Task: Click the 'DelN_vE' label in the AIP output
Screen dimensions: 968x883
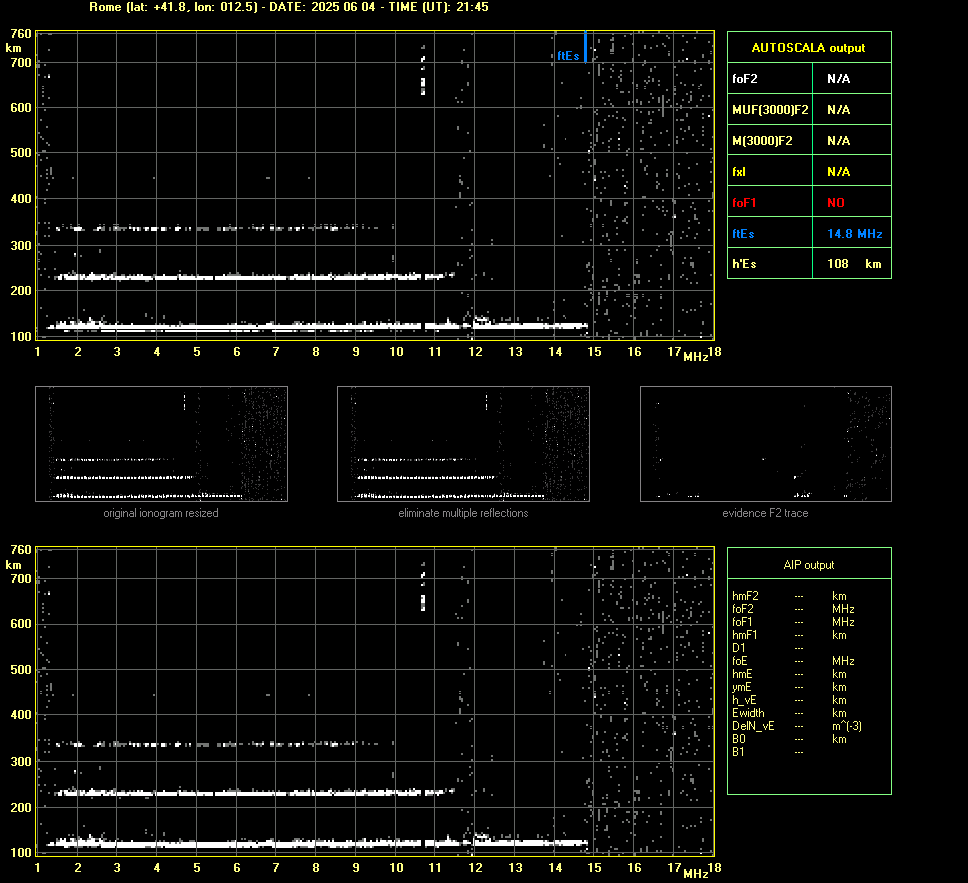Action: (x=753, y=726)
